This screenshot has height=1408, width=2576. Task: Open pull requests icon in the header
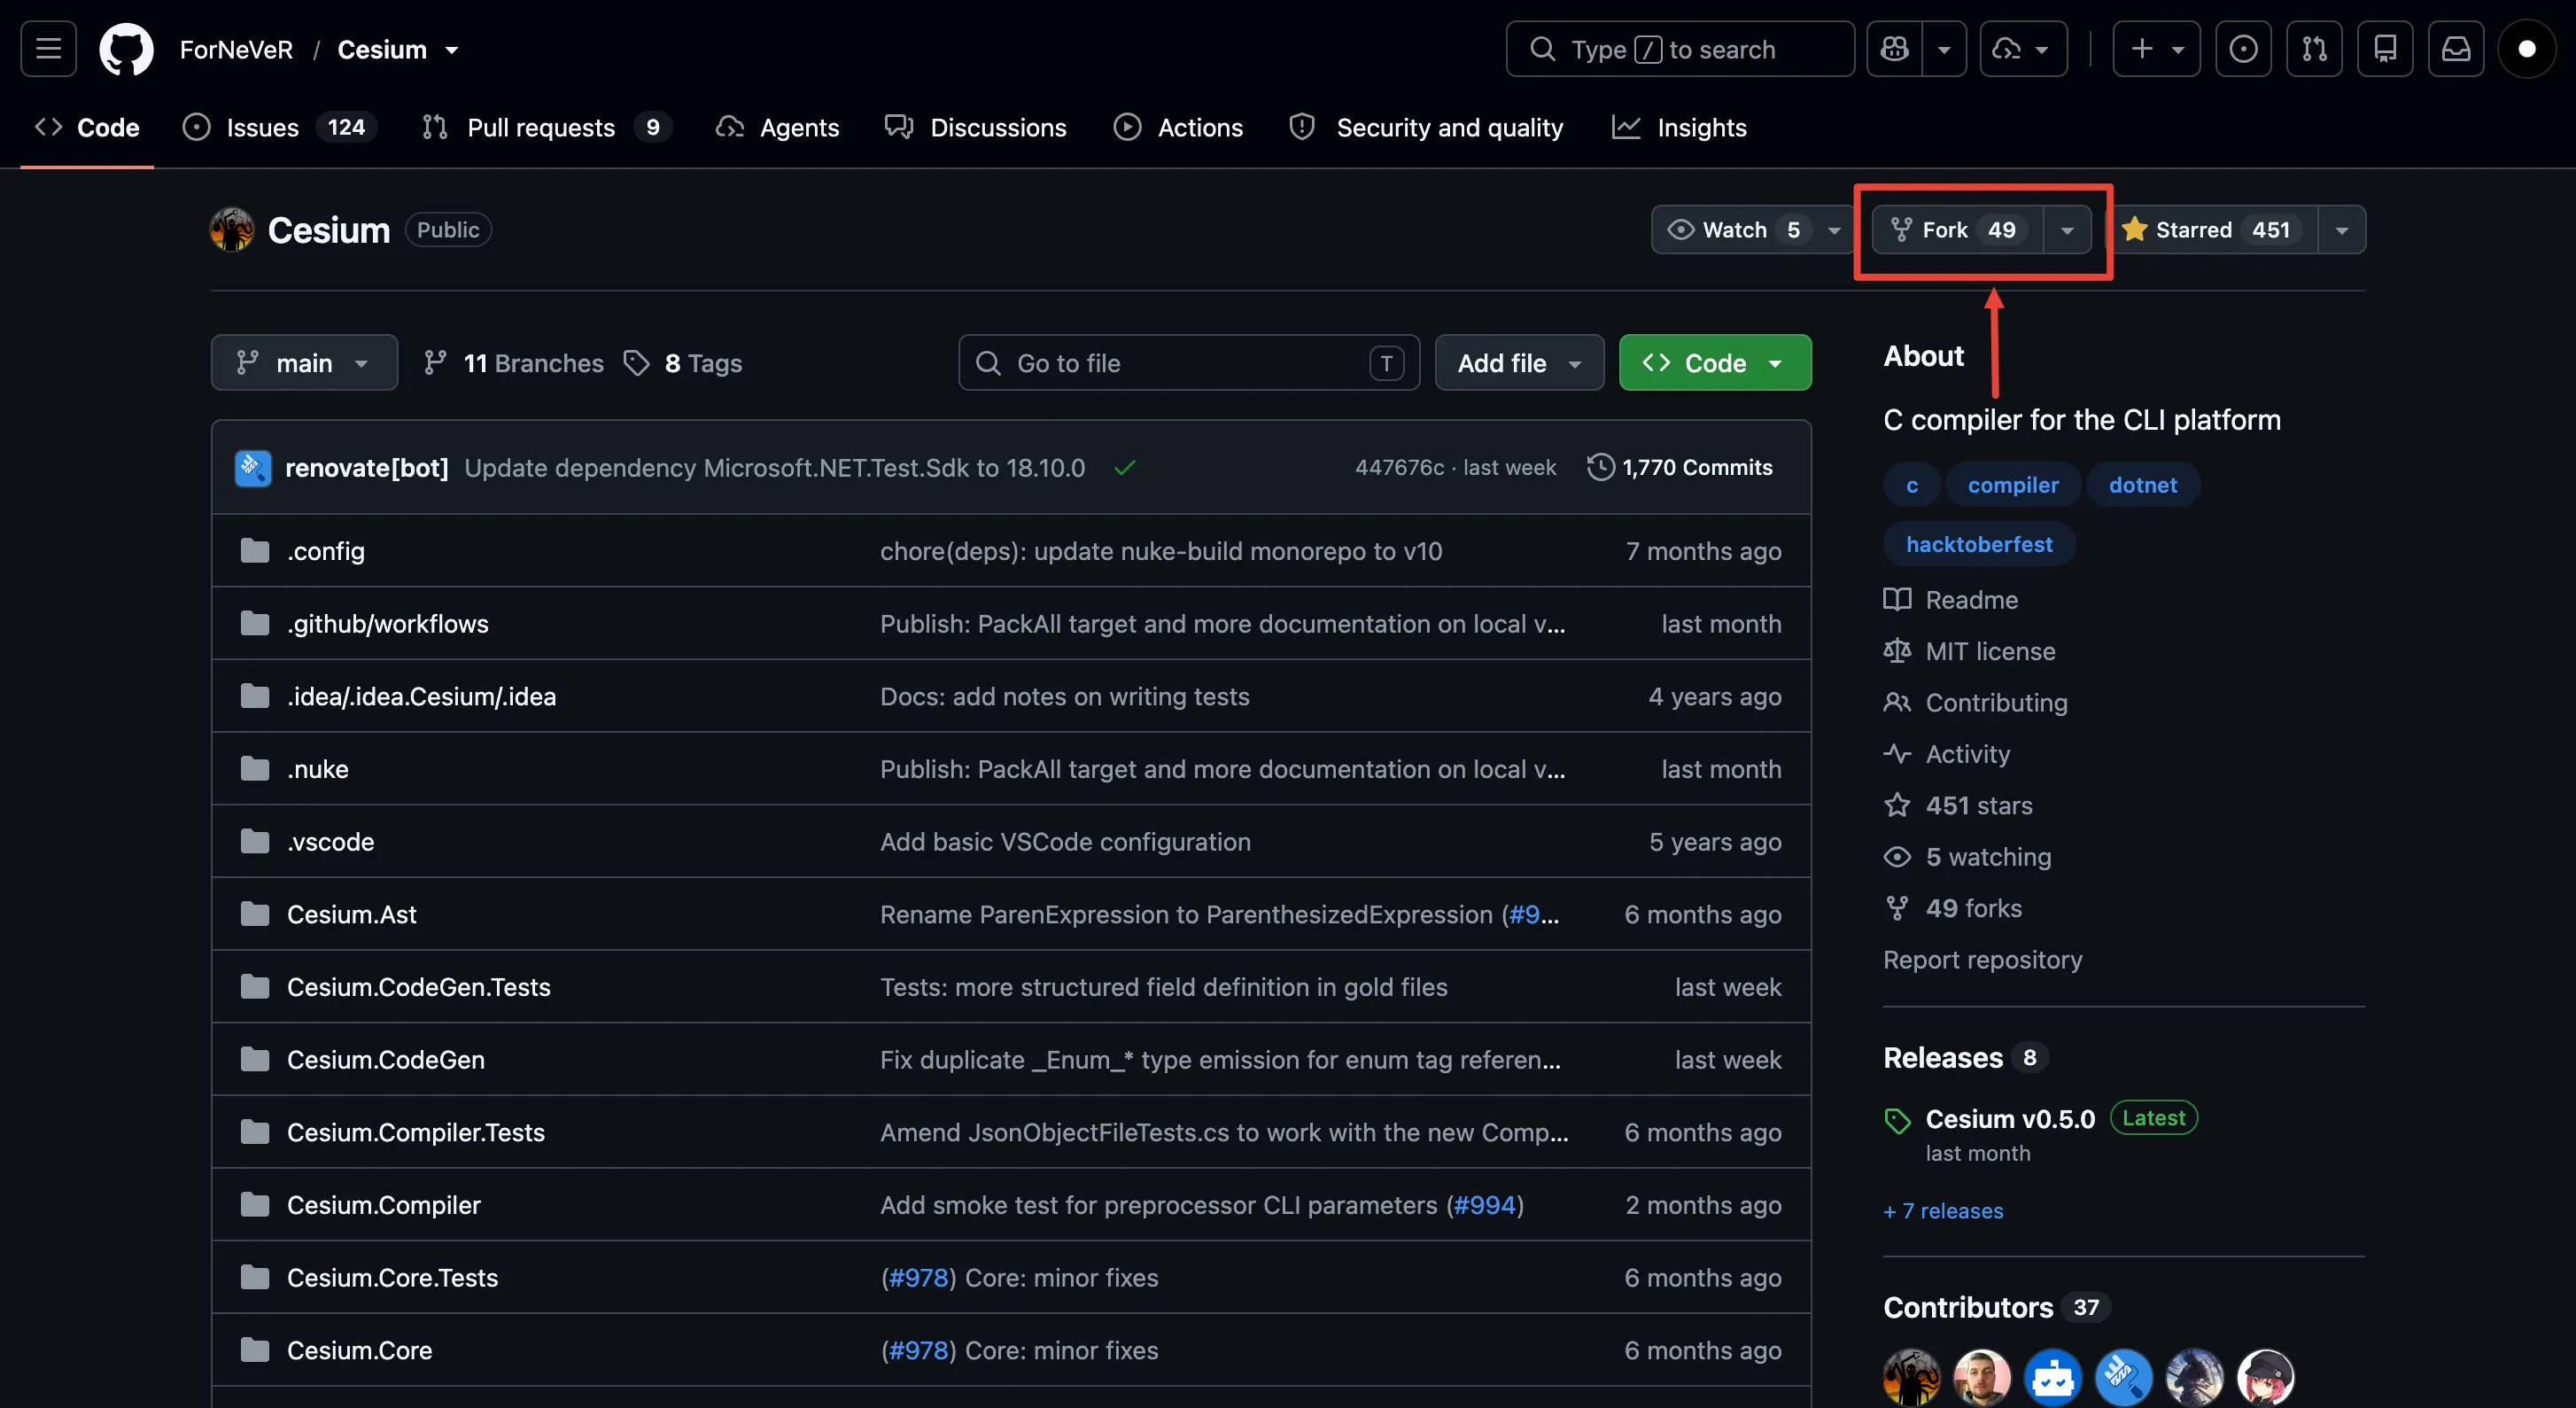click(2314, 49)
